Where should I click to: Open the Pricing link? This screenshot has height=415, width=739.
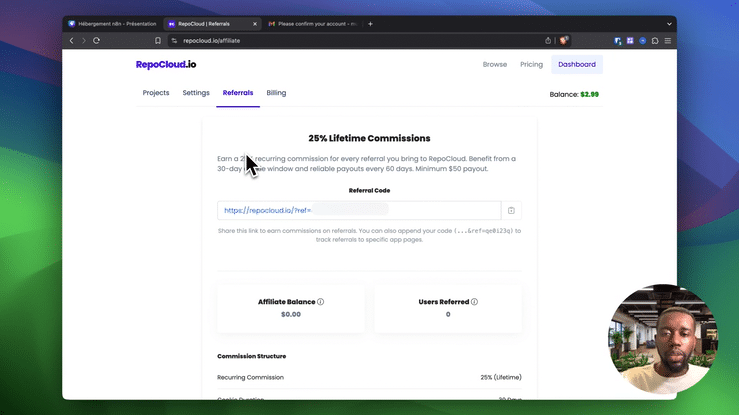tap(531, 65)
